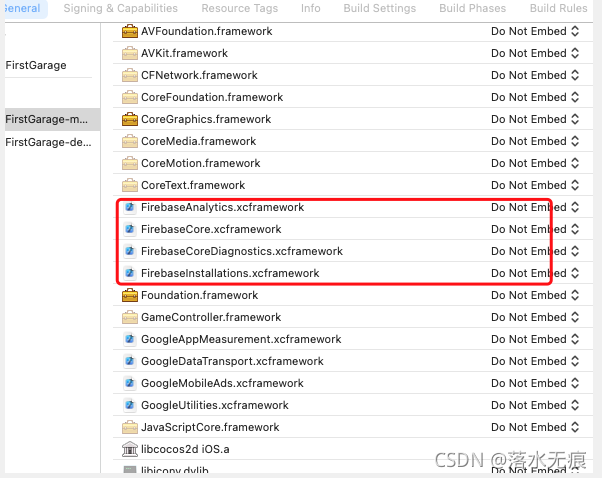Open embed dropdown for CFNetwork.framework
This screenshot has height=478, width=602.
click(535, 75)
